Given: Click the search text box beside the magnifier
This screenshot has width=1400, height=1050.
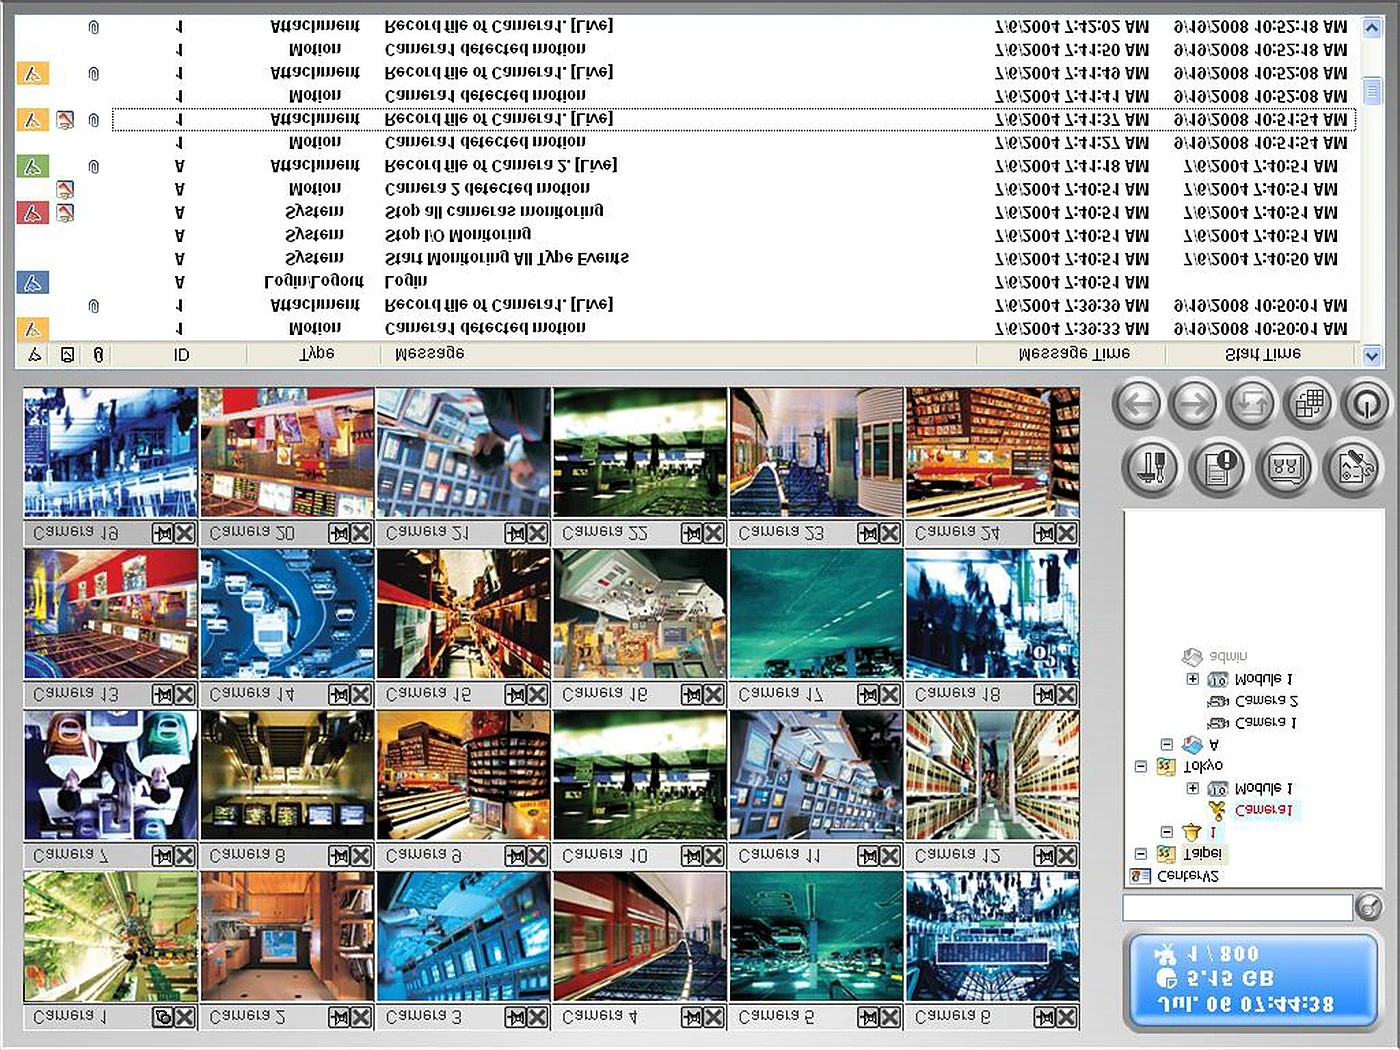Looking at the screenshot, I should pos(1237,908).
